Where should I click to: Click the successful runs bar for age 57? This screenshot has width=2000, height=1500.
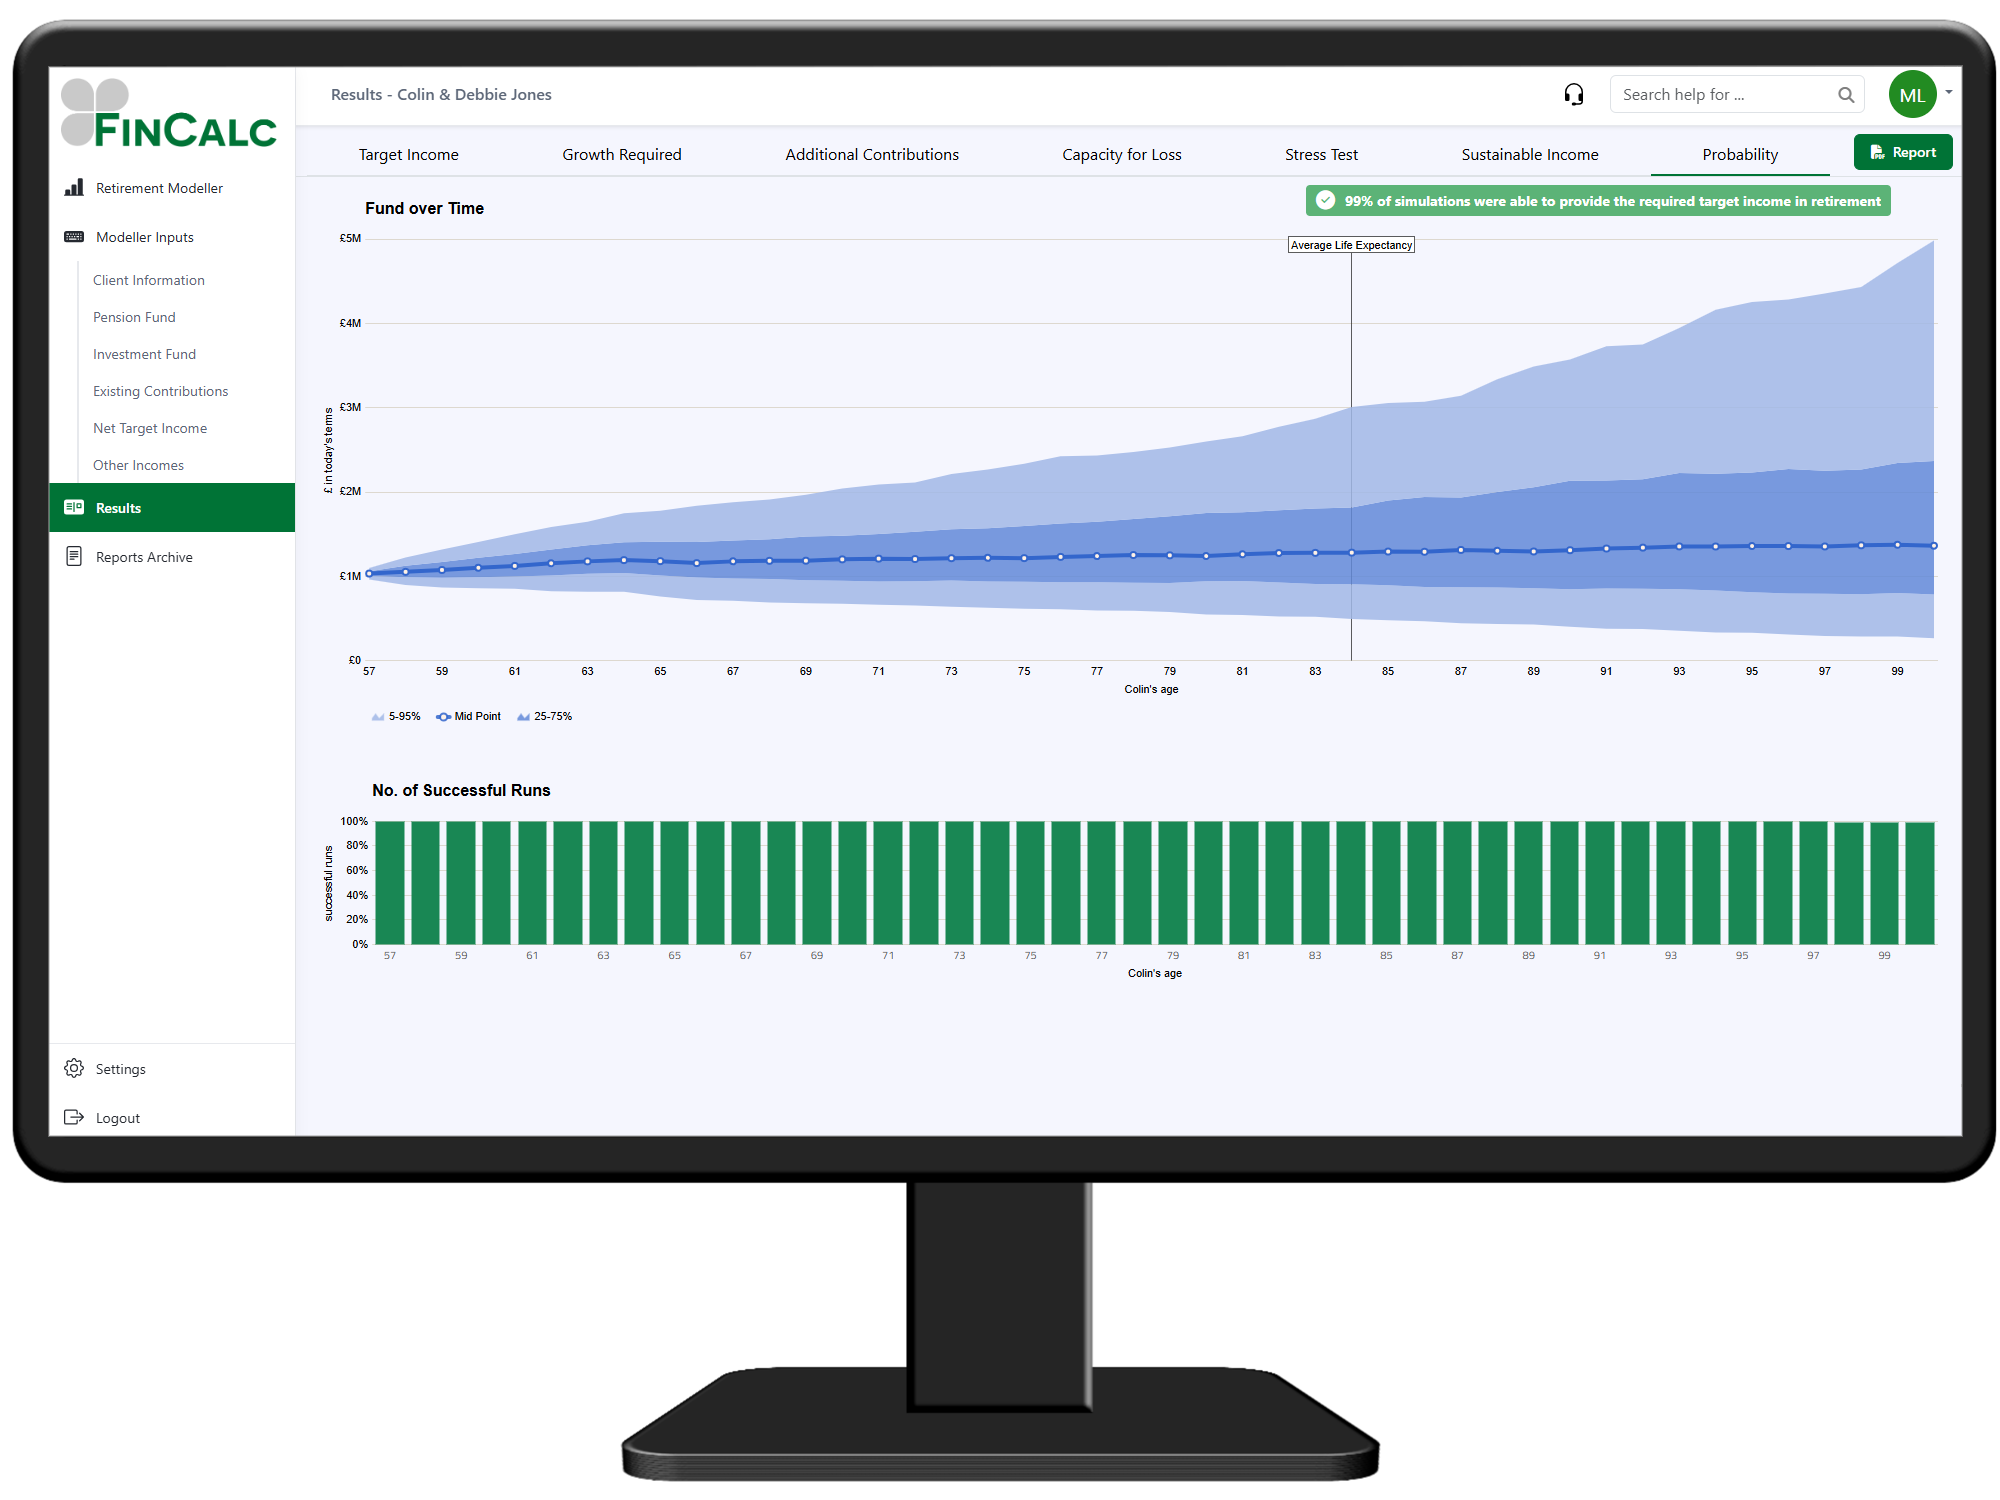pyautogui.click(x=390, y=883)
